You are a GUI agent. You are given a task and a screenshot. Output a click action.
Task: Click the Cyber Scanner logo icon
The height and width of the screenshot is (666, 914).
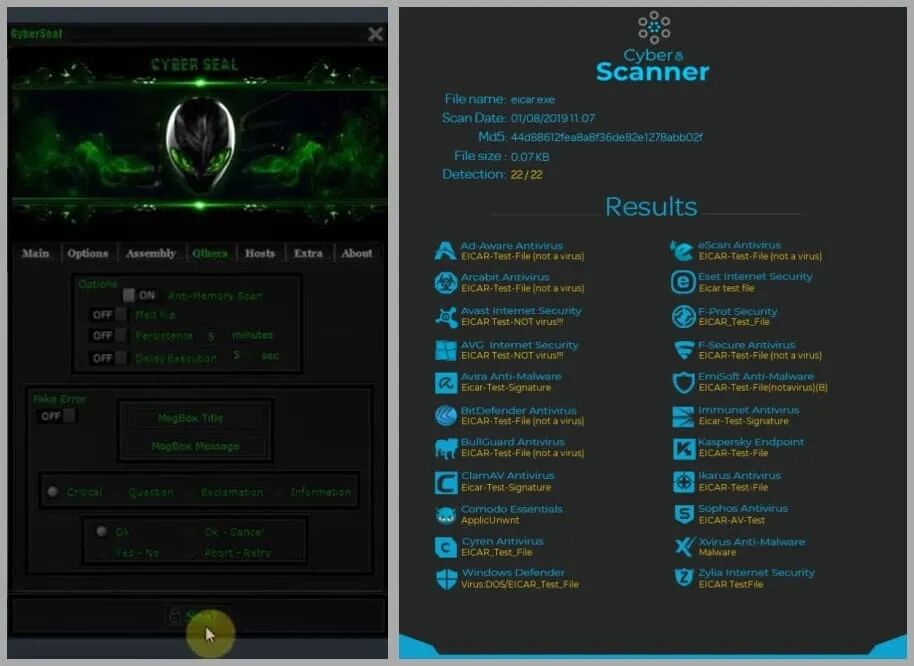[653, 27]
